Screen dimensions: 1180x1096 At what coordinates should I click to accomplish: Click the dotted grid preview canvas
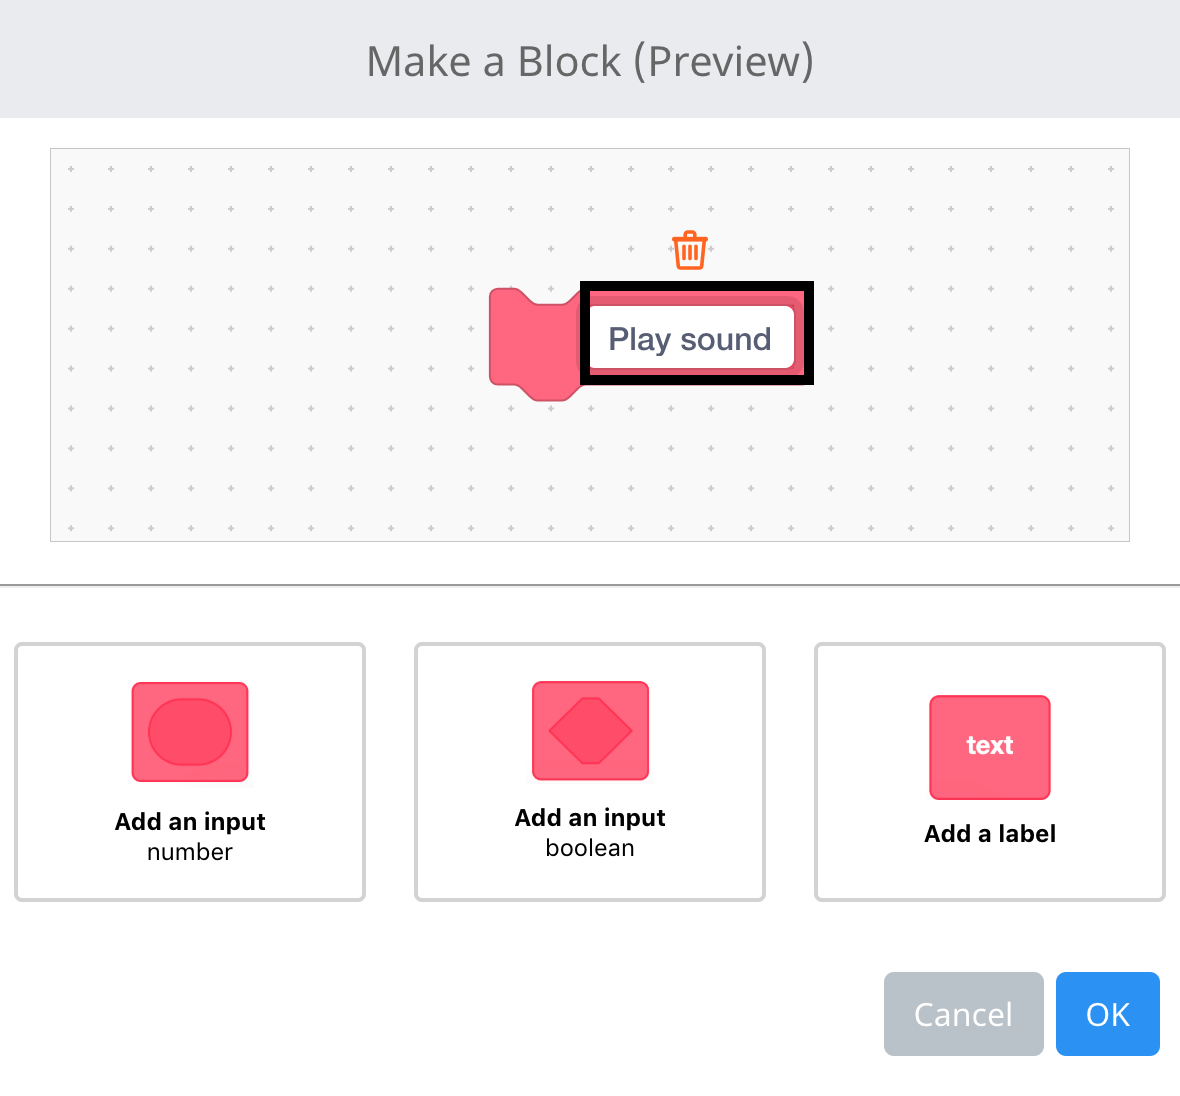pos(250,460)
